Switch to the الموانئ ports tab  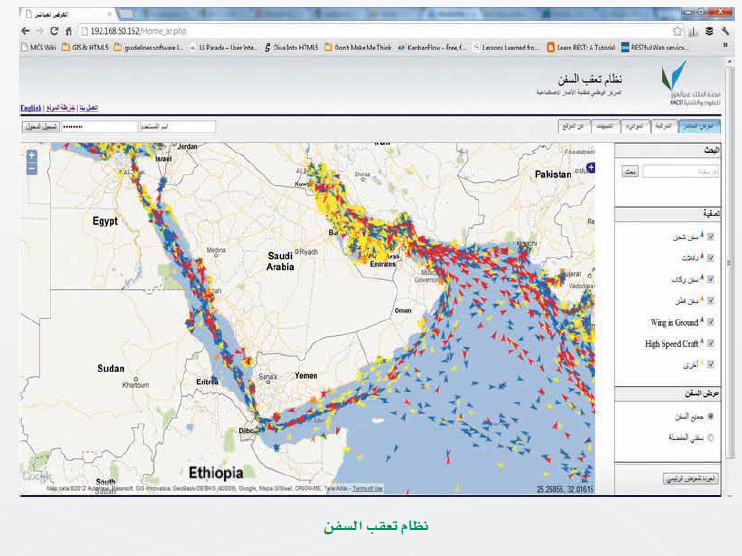click(x=635, y=126)
